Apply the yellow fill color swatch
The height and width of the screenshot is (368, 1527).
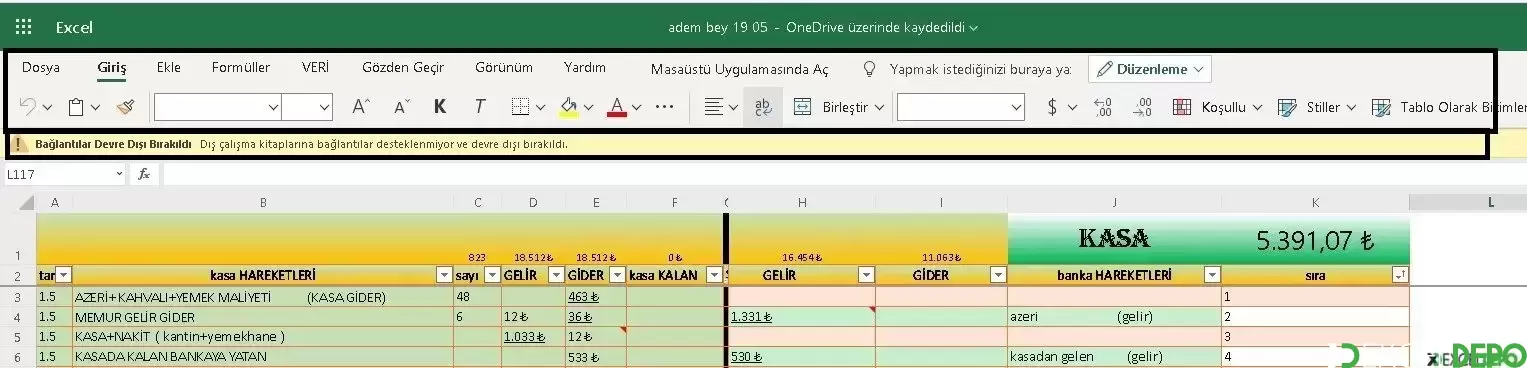568,107
